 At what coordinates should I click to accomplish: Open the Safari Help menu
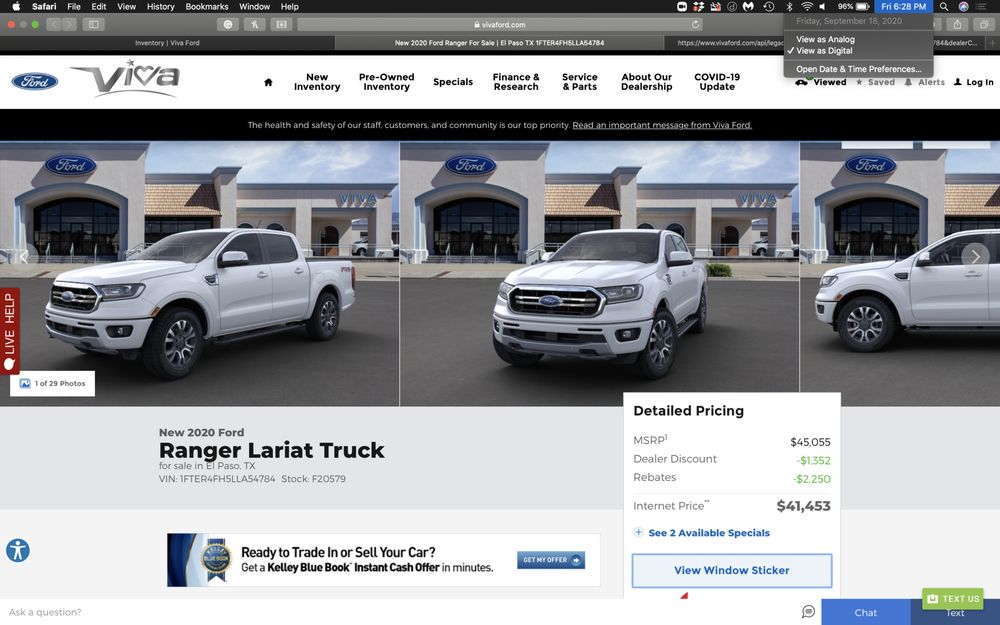tap(290, 6)
